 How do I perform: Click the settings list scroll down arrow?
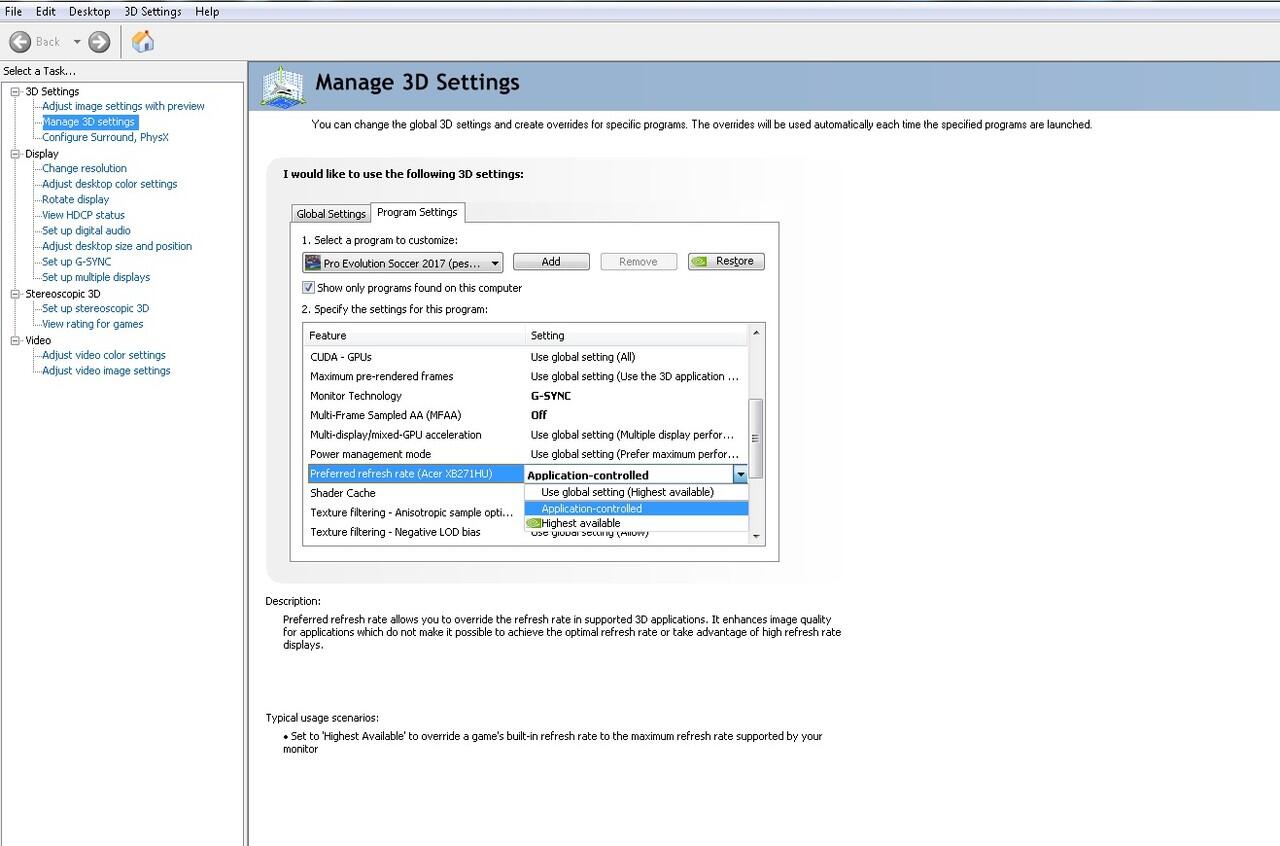click(756, 537)
